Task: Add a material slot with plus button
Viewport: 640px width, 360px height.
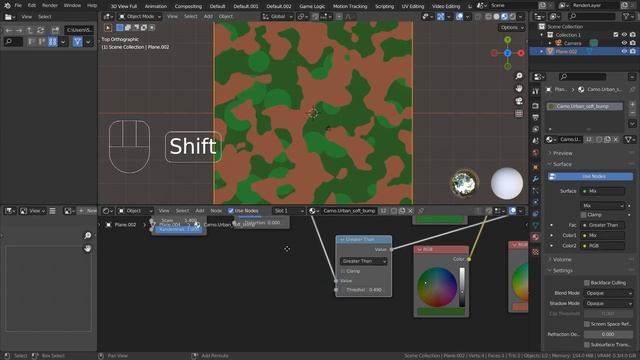Action: pyautogui.click(x=632, y=105)
